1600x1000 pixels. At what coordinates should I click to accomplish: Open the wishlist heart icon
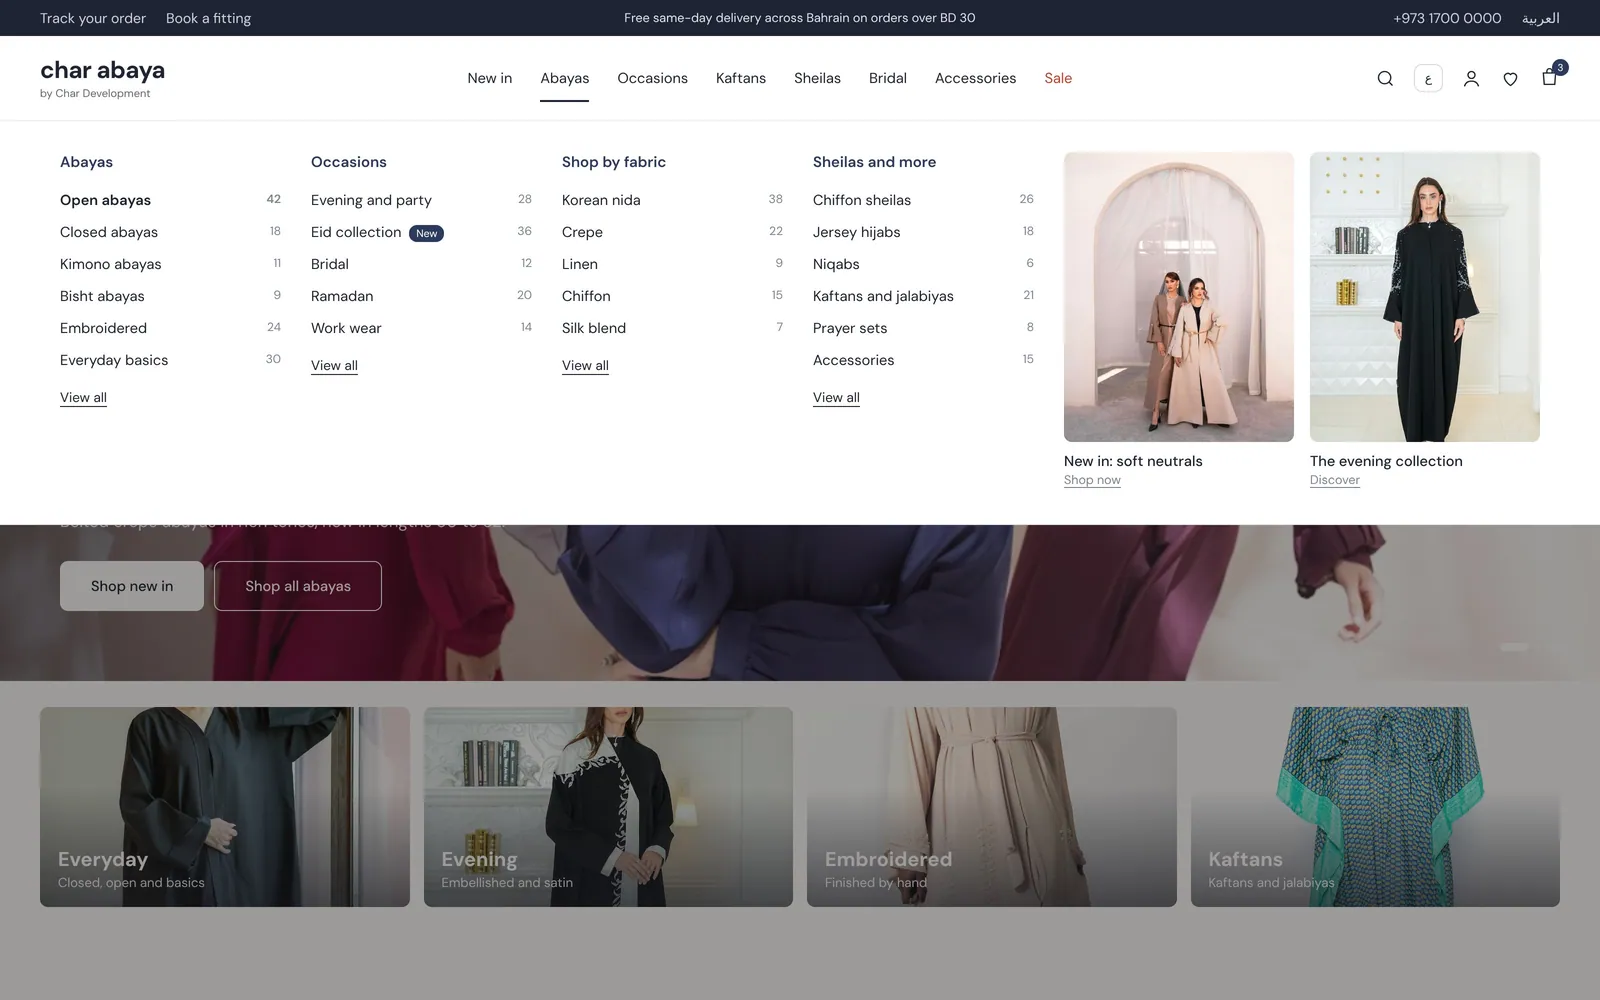pyautogui.click(x=1510, y=78)
